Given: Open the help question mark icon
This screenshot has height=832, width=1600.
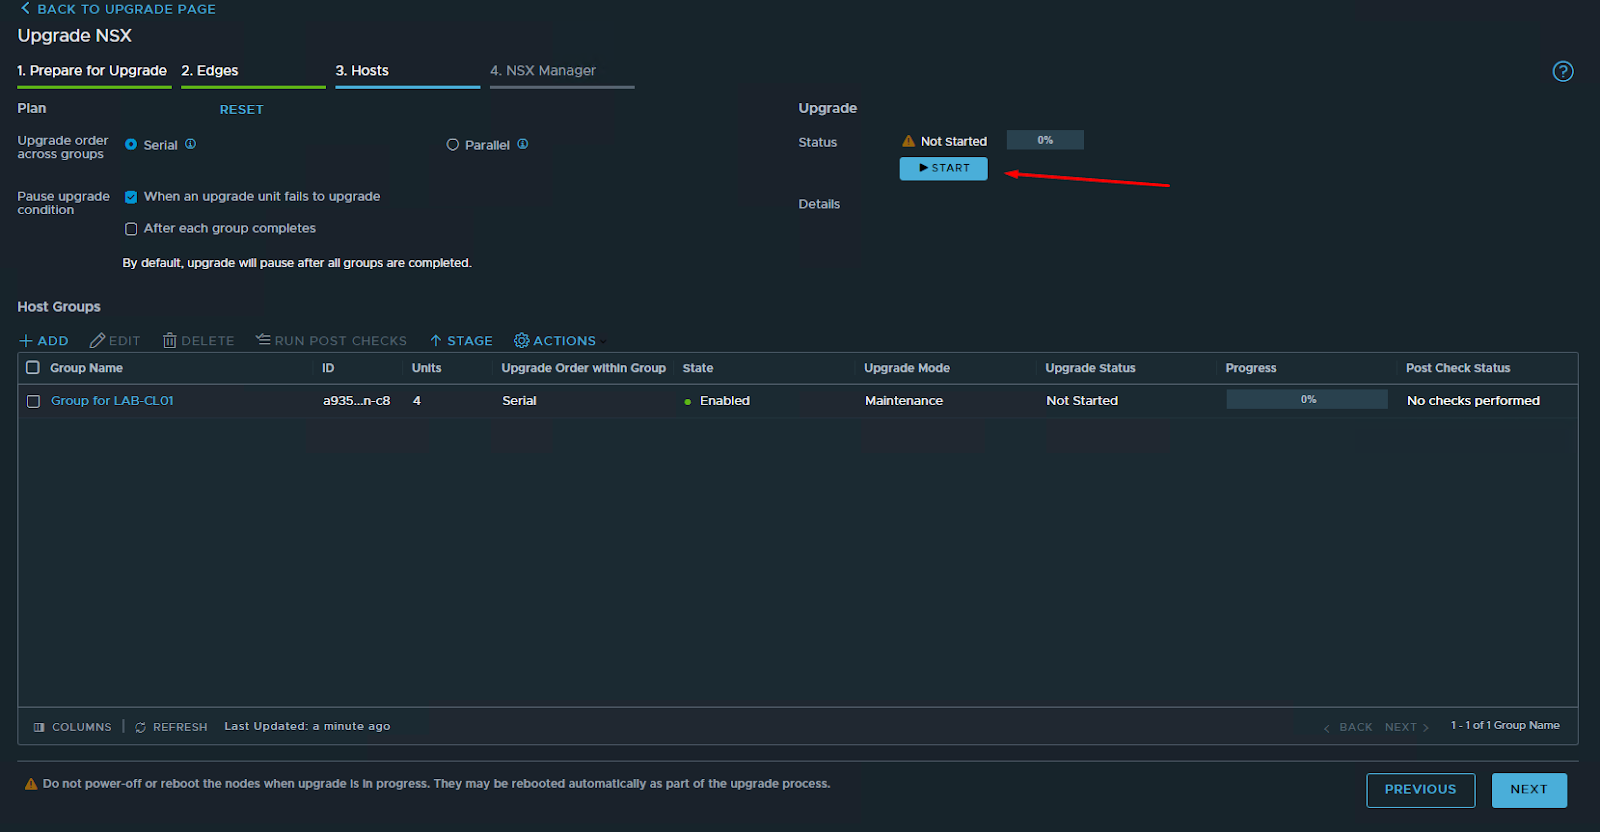Looking at the screenshot, I should (x=1563, y=71).
